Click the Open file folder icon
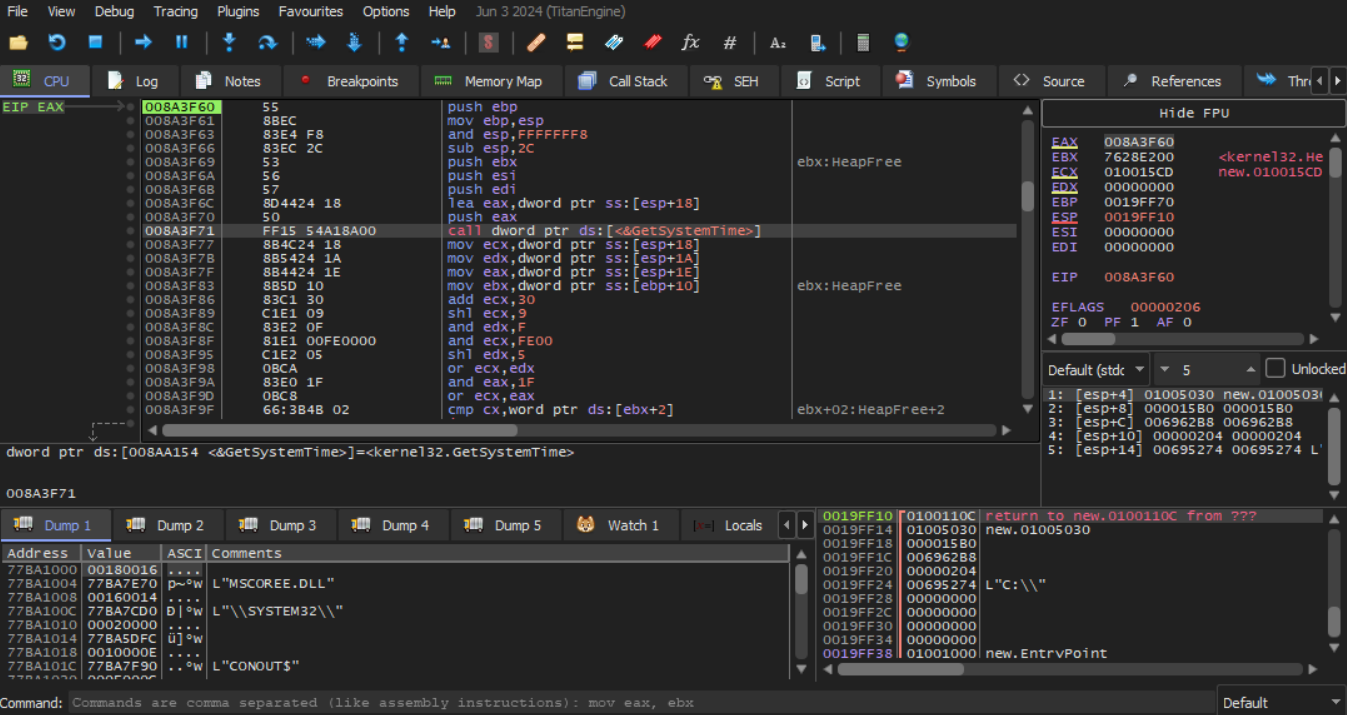Viewport: 1347px width, 715px height. point(18,42)
